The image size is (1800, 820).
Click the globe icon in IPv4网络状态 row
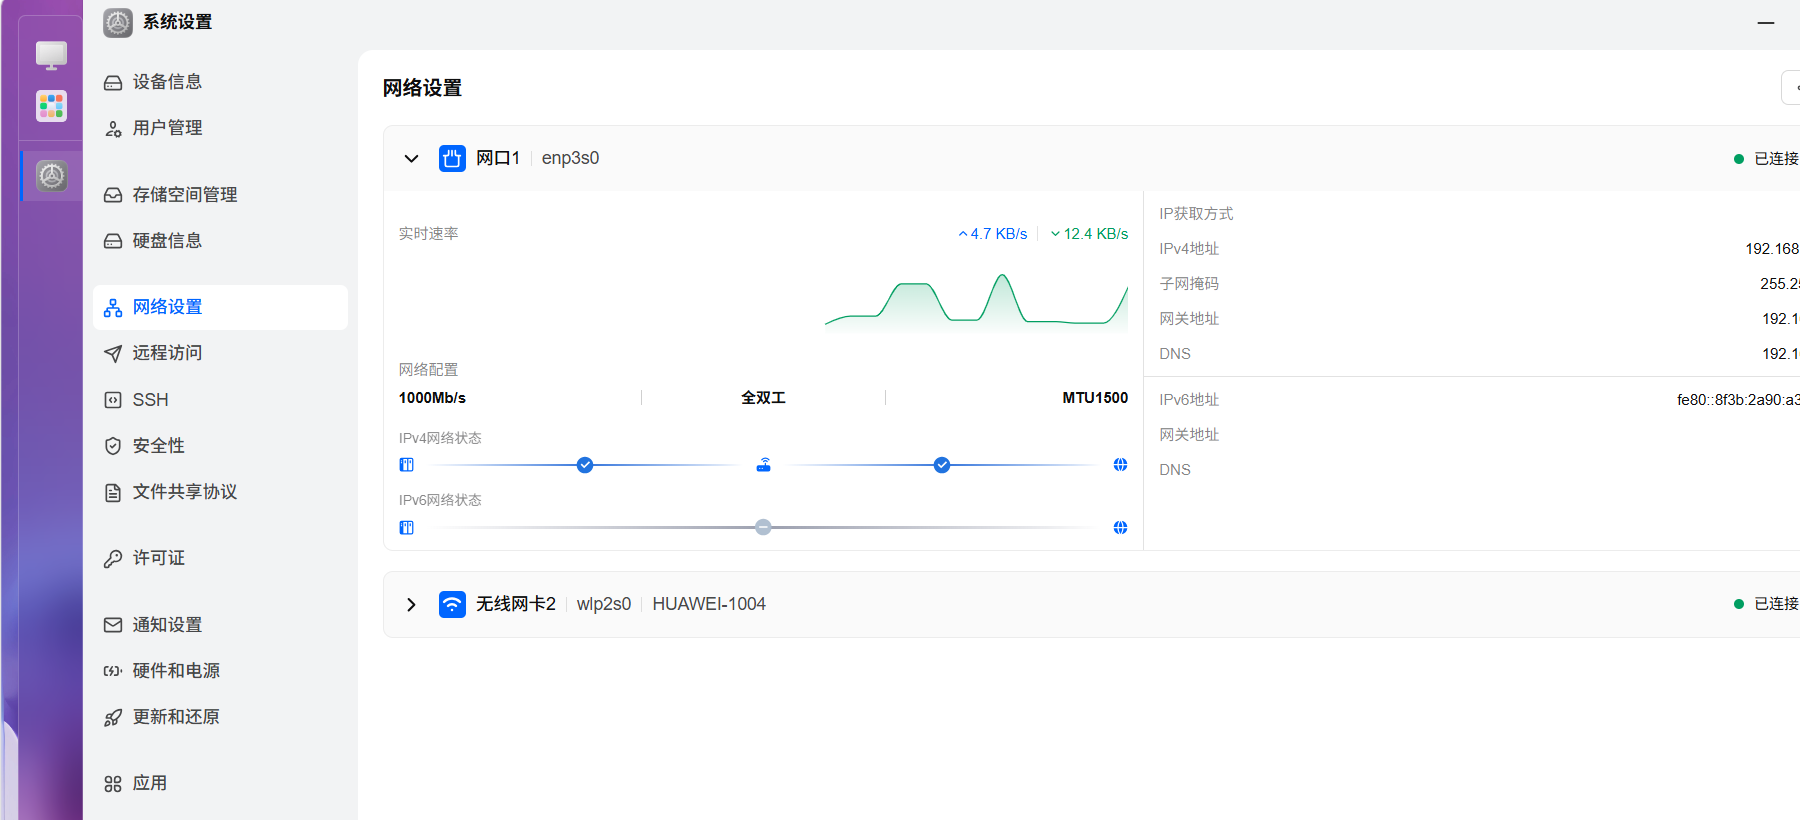[1120, 465]
